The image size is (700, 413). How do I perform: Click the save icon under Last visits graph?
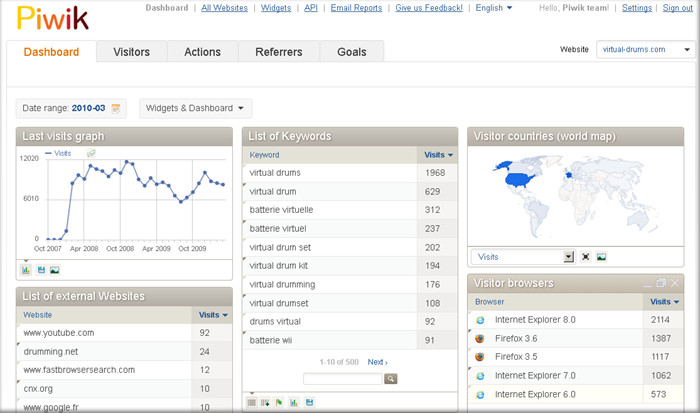[41, 269]
